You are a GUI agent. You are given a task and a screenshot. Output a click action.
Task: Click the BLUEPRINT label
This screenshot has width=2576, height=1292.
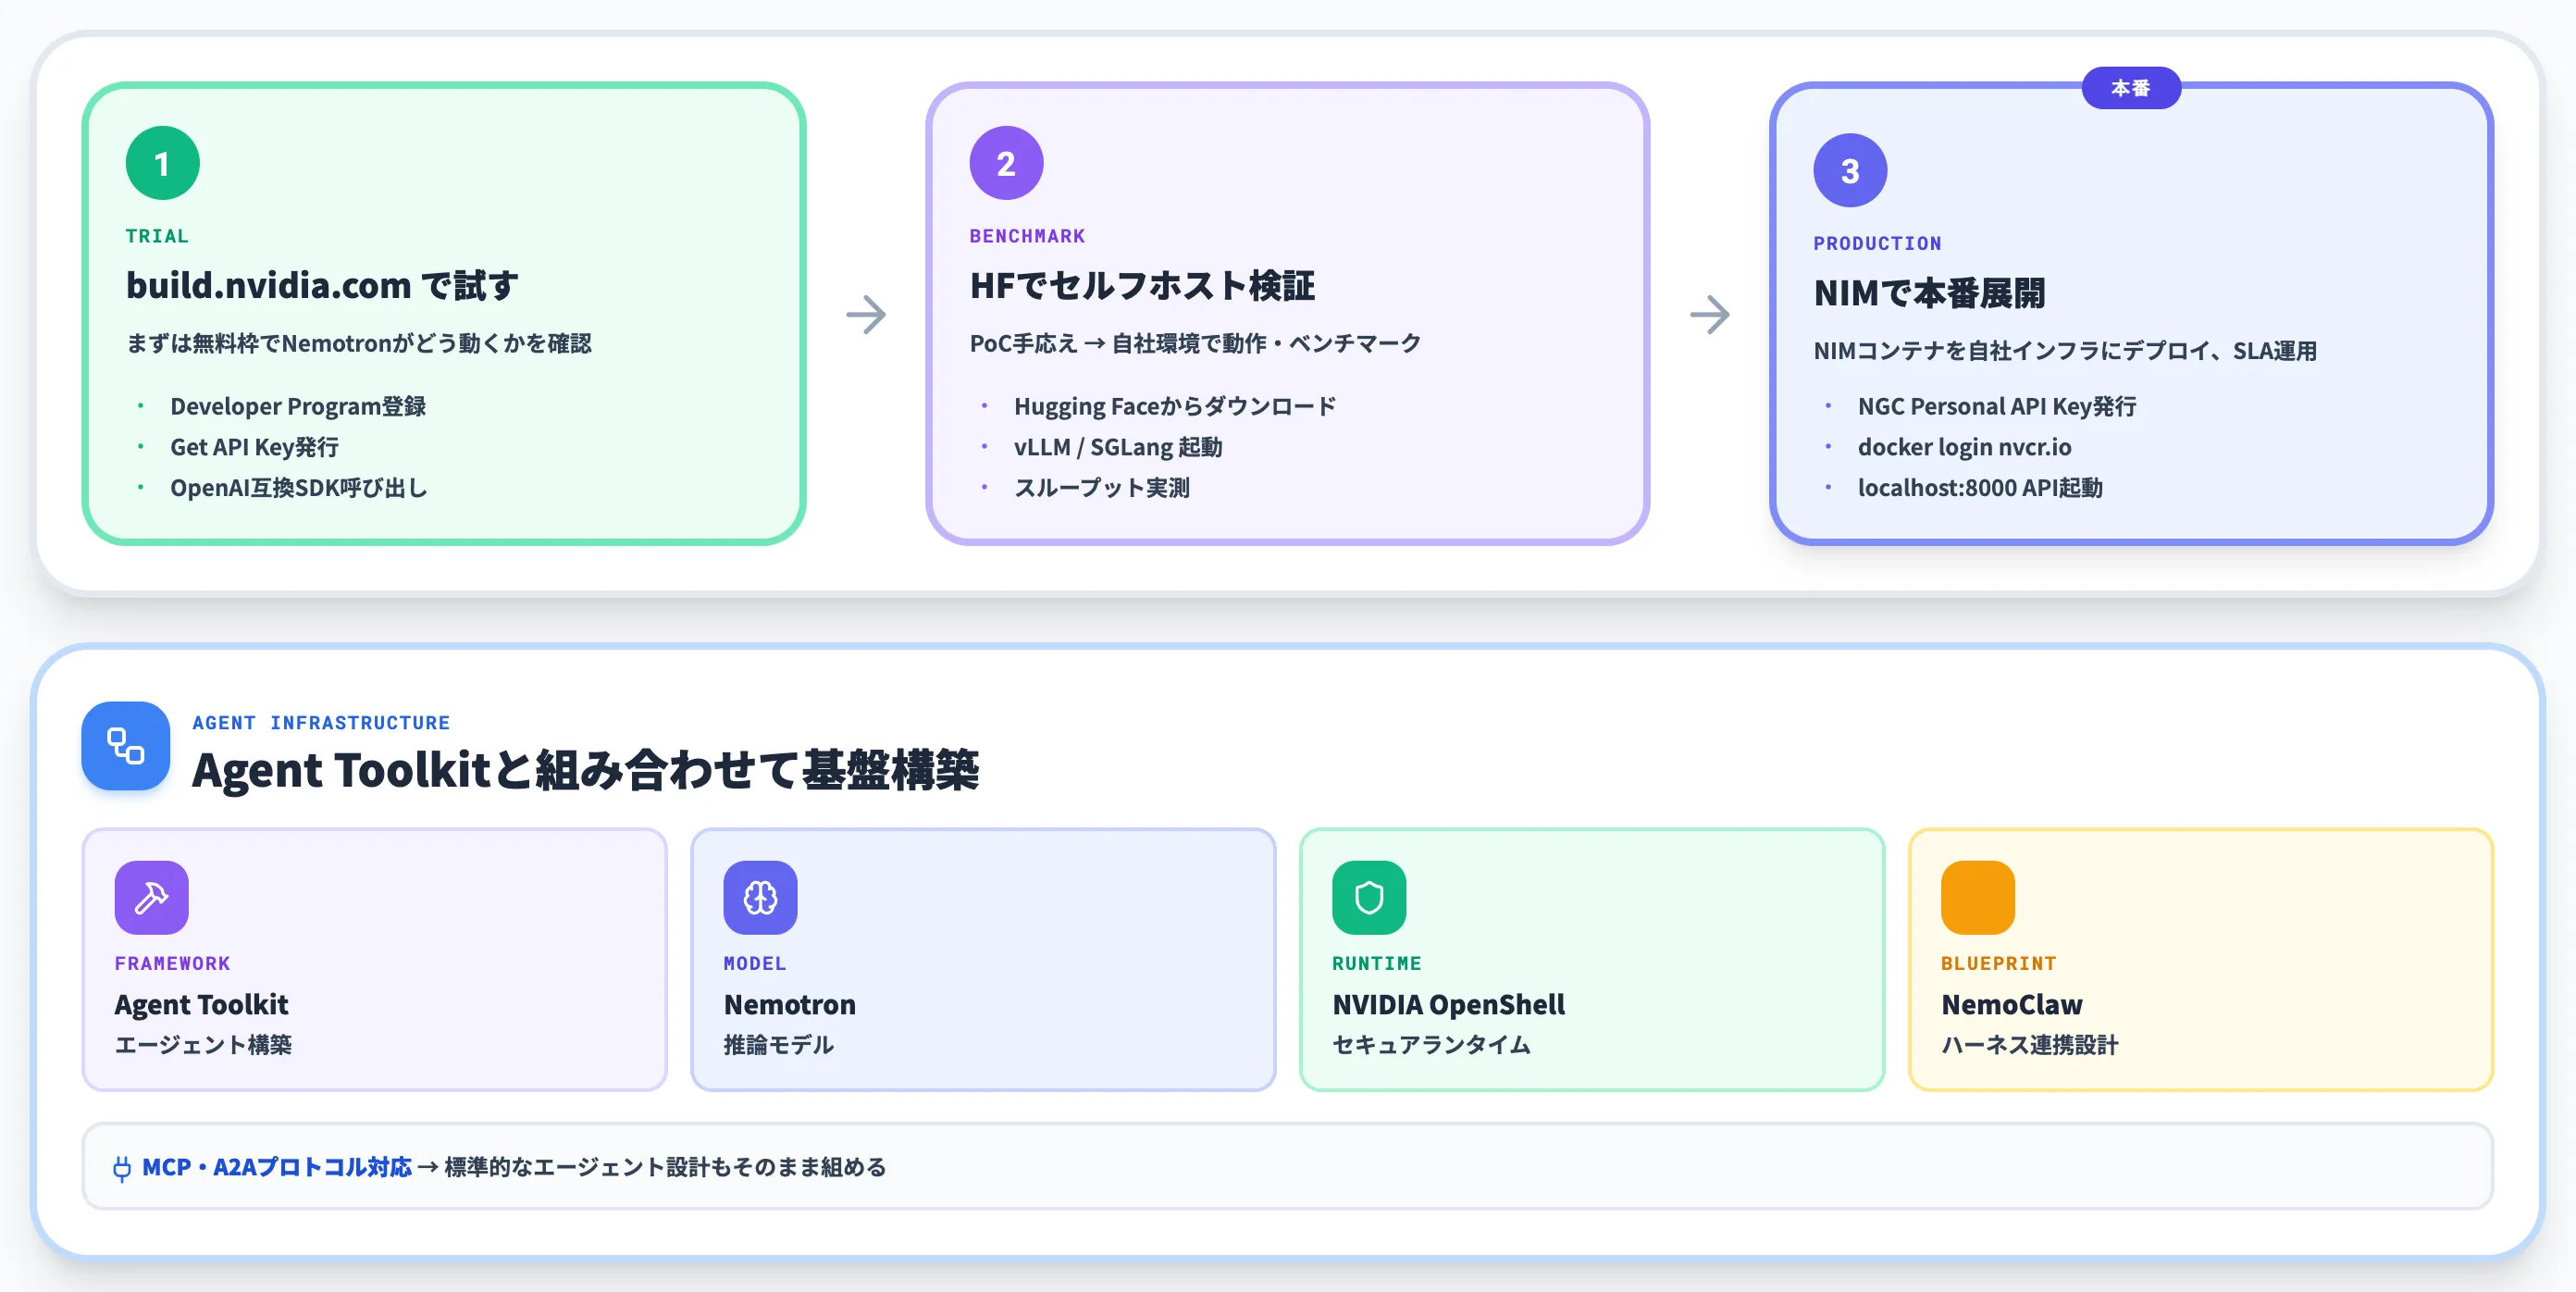[x=1999, y=963]
